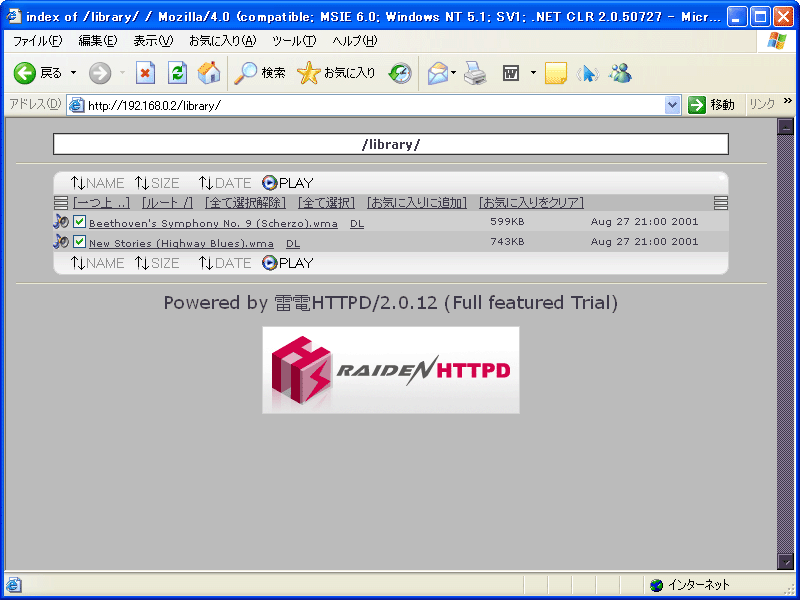The image size is (800, 600).
Task: Open the お気に入り(A) menu
Action: pyautogui.click(x=222, y=41)
